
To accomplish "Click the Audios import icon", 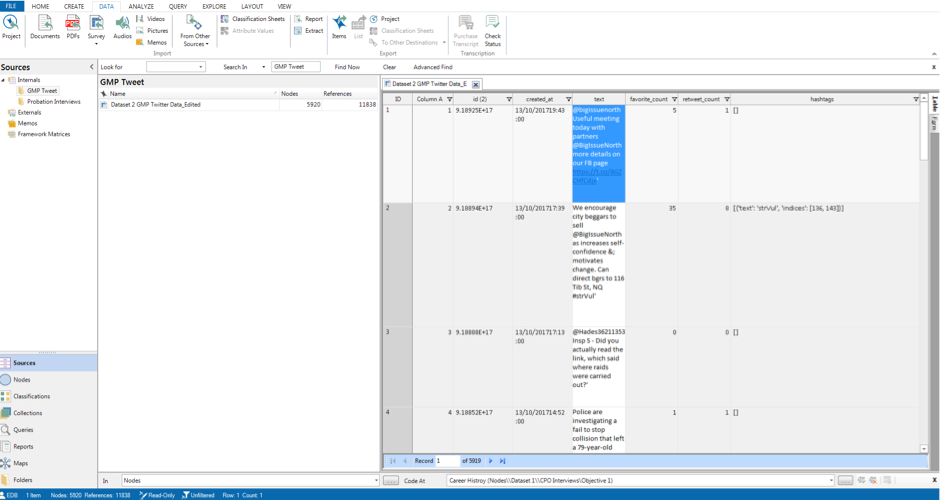I will pyautogui.click(x=122, y=26).
